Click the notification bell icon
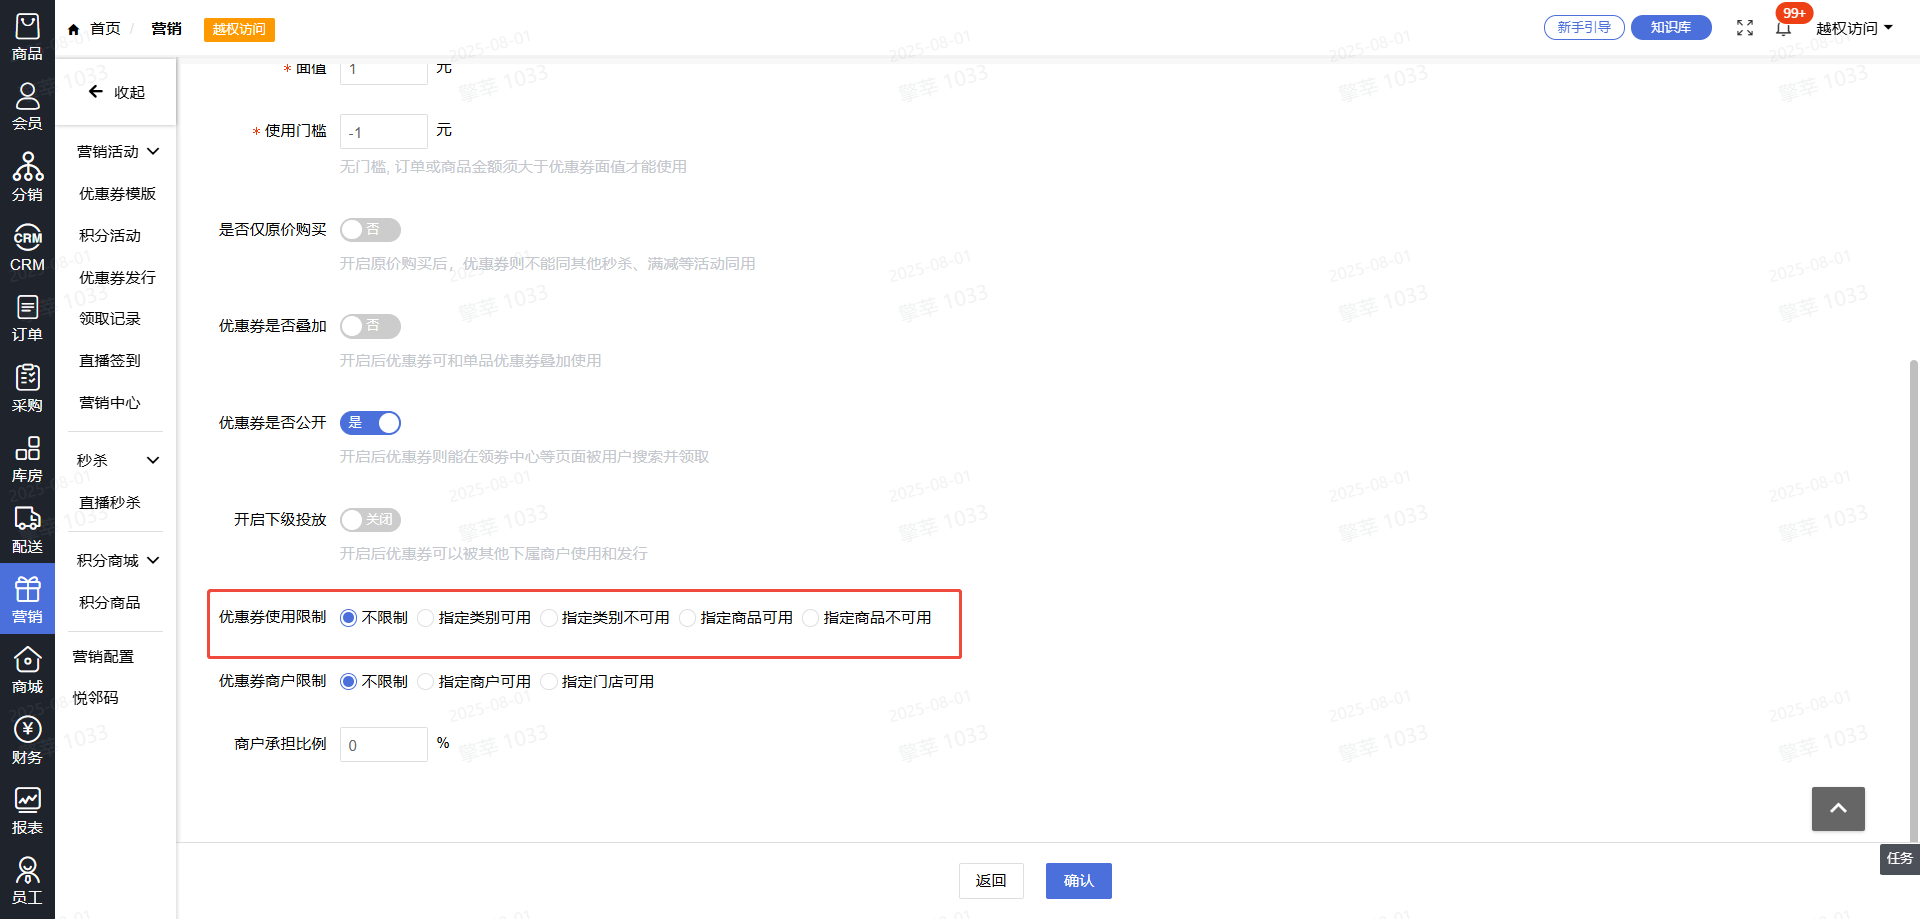This screenshot has height=919, width=1920. pos(1783,28)
